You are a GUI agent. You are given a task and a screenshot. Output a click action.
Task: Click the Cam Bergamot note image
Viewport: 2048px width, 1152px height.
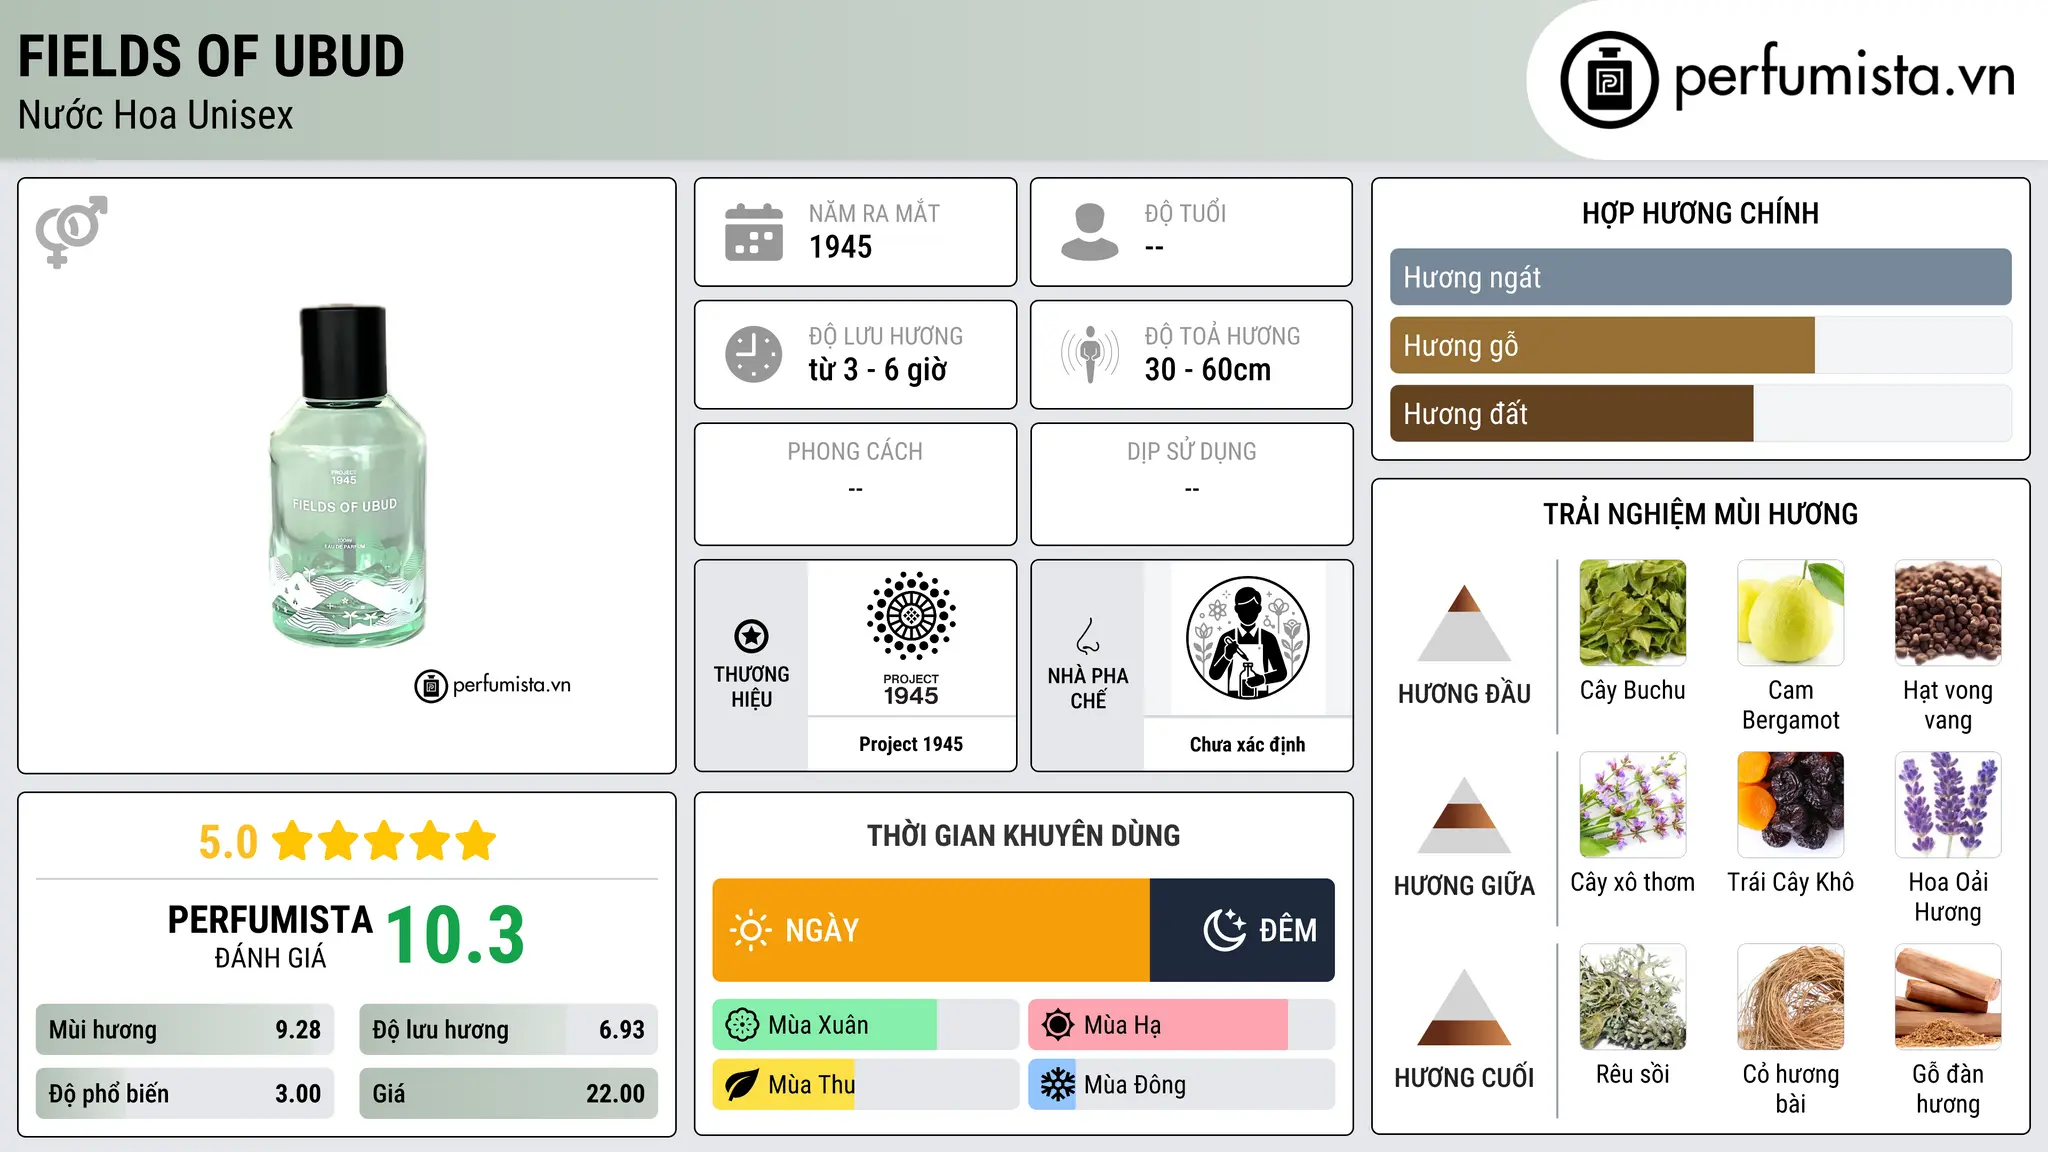coord(1790,613)
